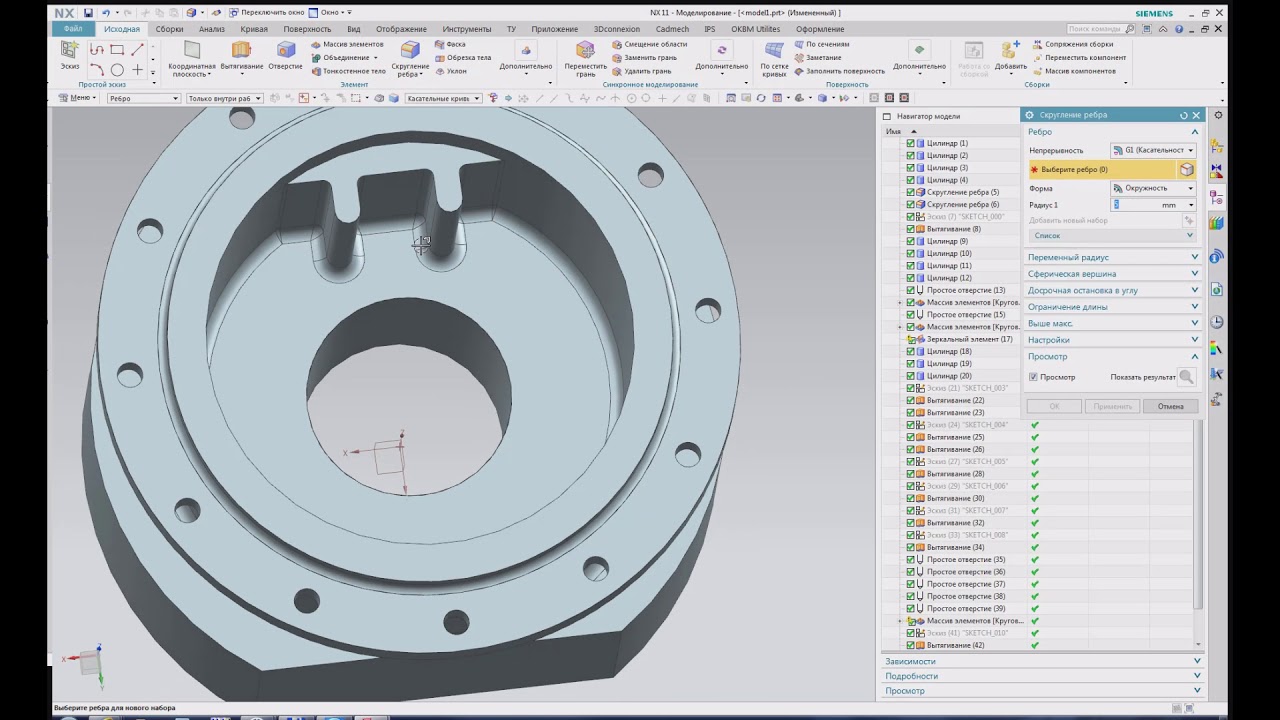Click the Обрезка тела (Trim Body) tool
This screenshot has height=720, width=1280.
point(462,58)
